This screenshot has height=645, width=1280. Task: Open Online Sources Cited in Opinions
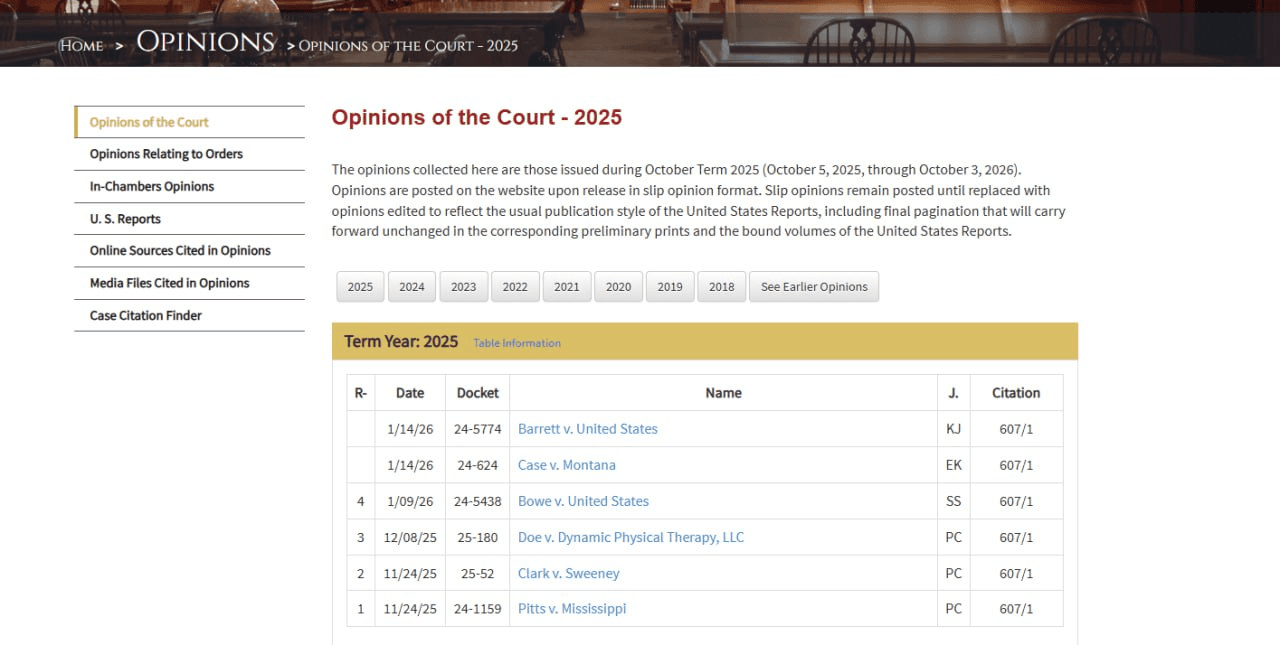pyautogui.click(x=180, y=251)
